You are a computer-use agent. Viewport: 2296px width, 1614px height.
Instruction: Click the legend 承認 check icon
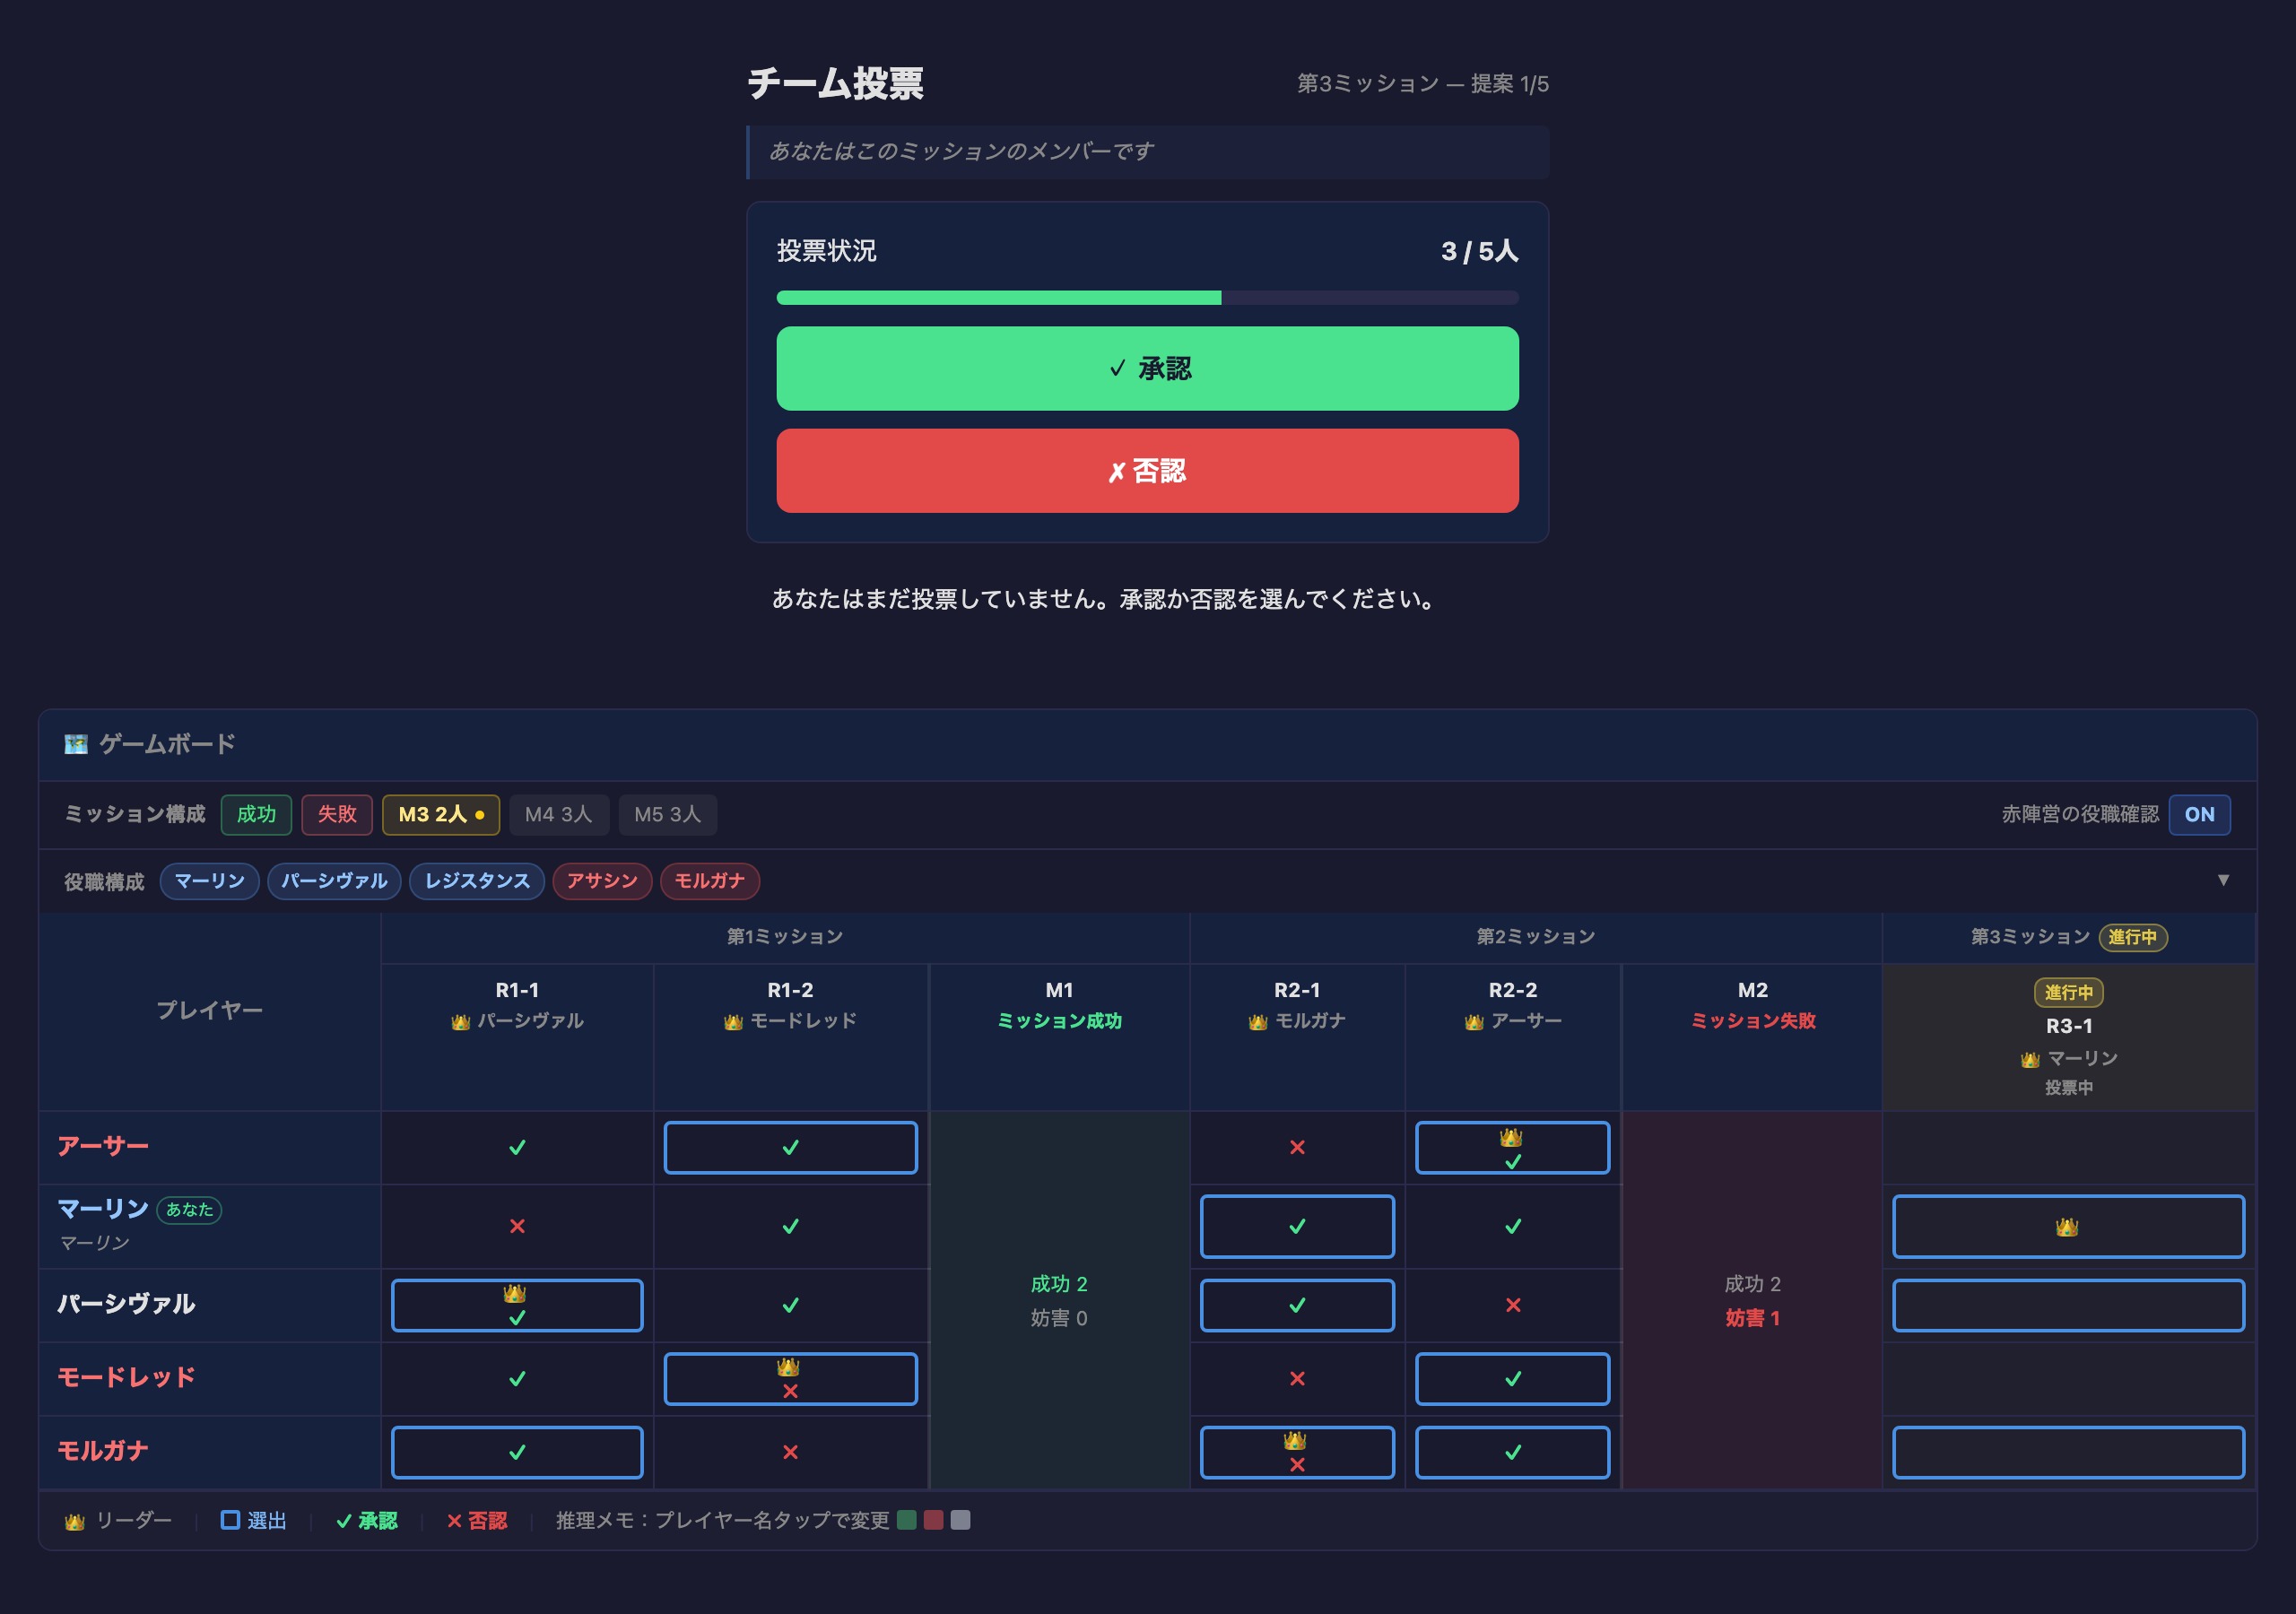[x=343, y=1521]
